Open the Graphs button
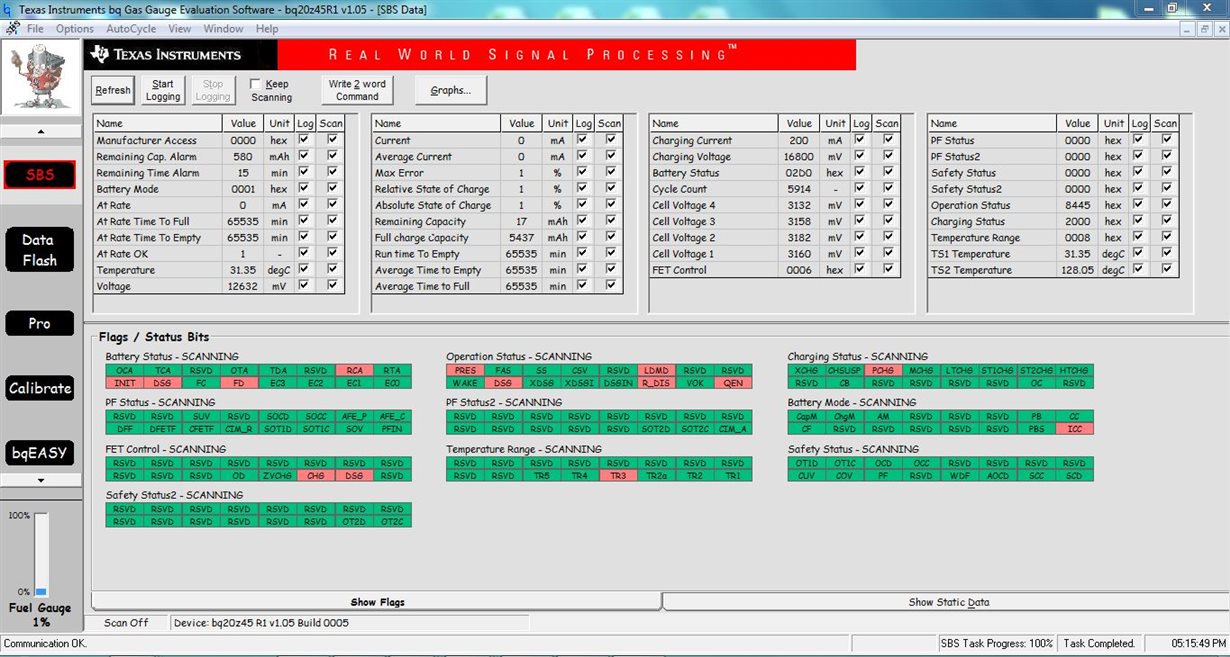Screen dimensions: 1230x657 click(x=450, y=90)
